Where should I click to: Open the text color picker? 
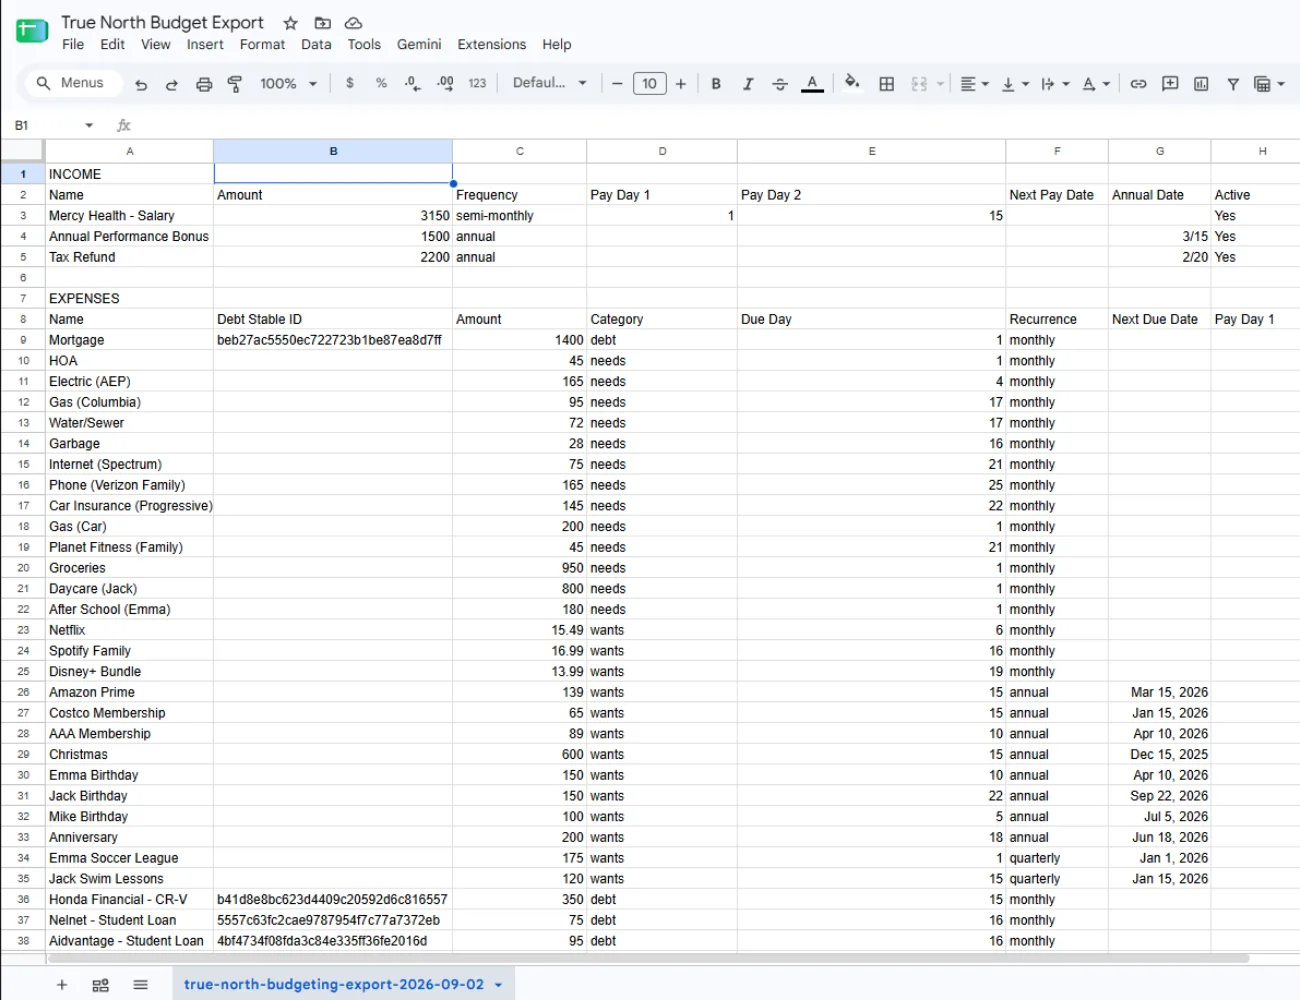coord(812,84)
